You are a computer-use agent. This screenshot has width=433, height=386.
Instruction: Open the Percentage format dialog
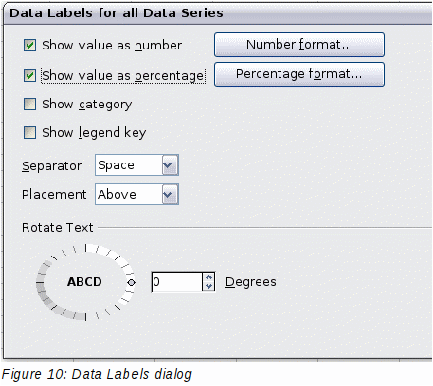click(x=299, y=74)
